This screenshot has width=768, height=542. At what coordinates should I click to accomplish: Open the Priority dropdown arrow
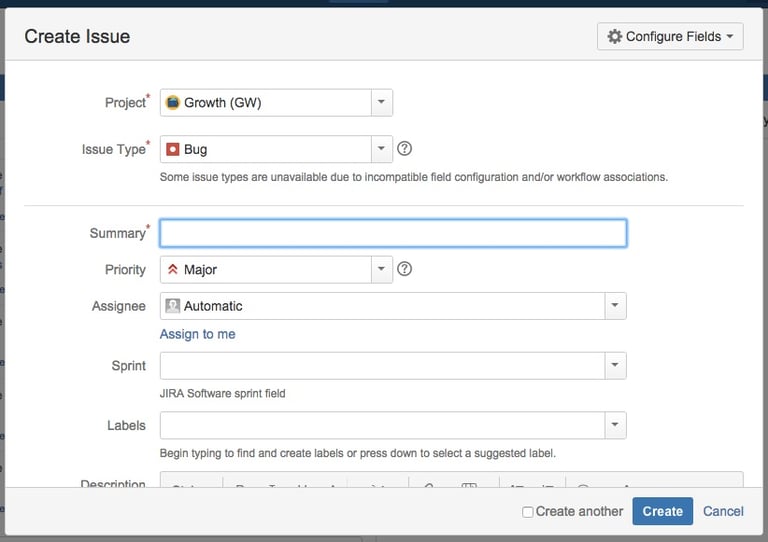(381, 270)
